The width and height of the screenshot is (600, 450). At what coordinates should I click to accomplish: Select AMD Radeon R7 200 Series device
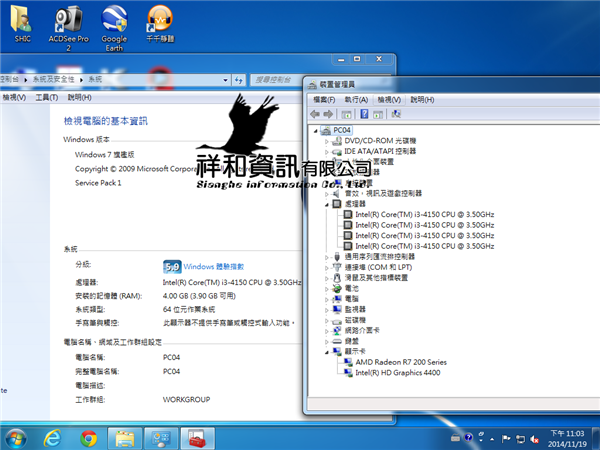[x=401, y=362]
